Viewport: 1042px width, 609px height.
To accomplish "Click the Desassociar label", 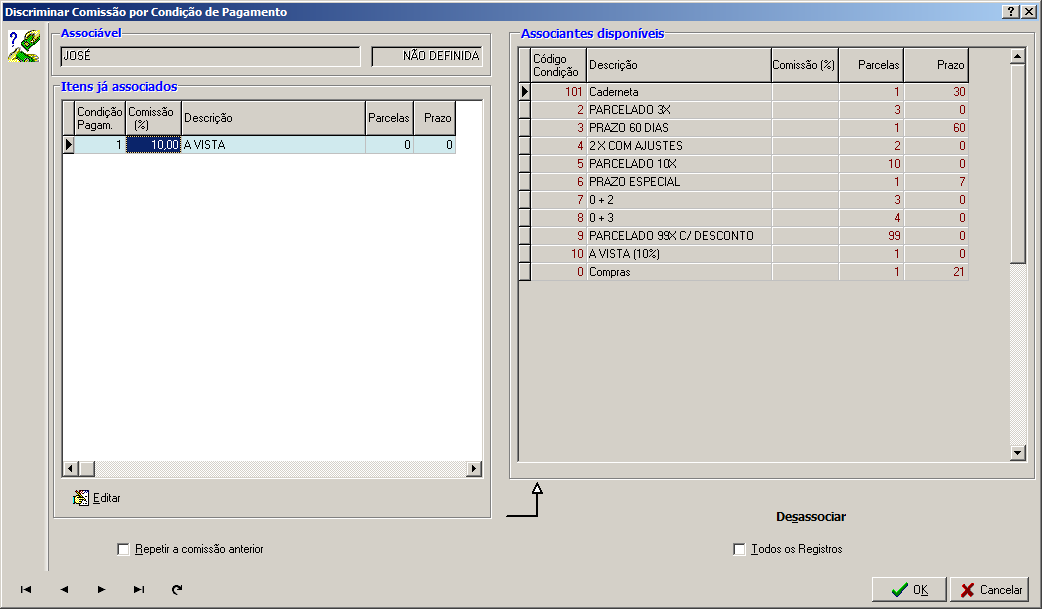I will (x=811, y=517).
